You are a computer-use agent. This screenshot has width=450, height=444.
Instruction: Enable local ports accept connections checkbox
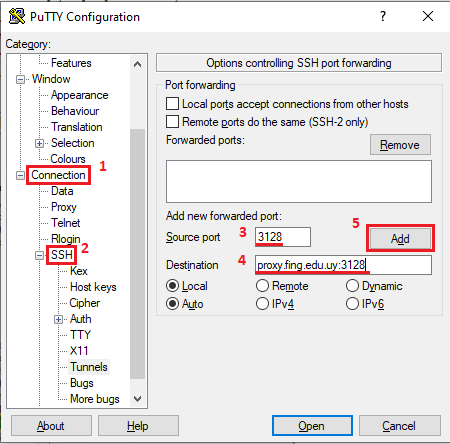click(172, 104)
